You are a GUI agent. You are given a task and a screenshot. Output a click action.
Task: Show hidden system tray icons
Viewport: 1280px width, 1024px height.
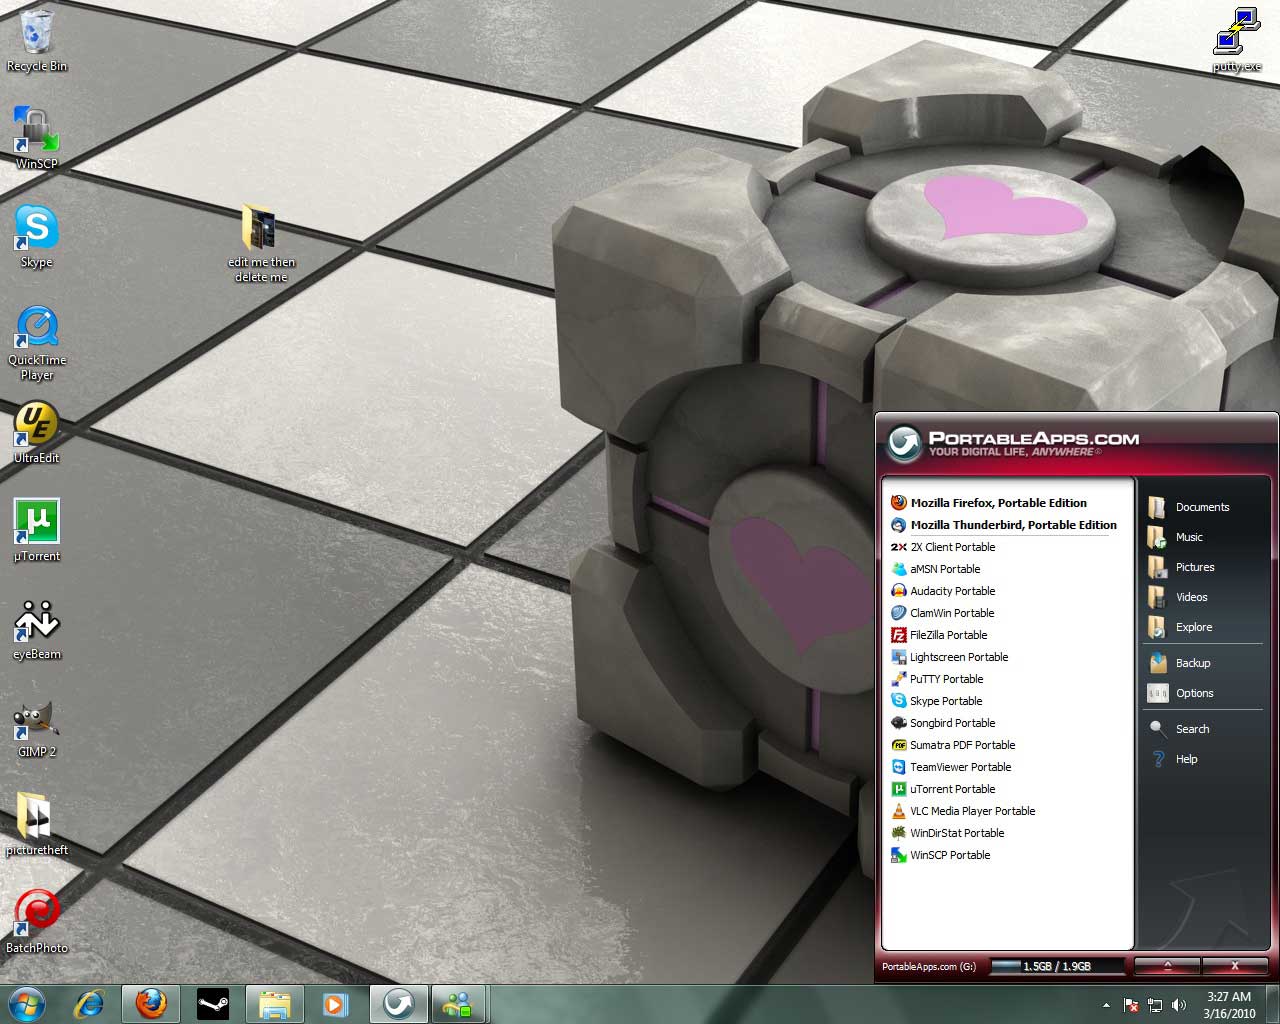coord(1106,1005)
